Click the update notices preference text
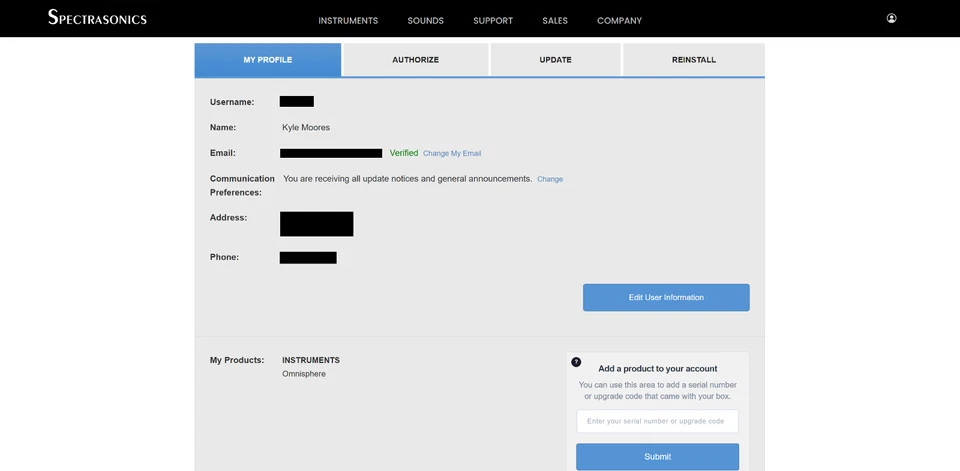The width and height of the screenshot is (960, 471). click(407, 179)
